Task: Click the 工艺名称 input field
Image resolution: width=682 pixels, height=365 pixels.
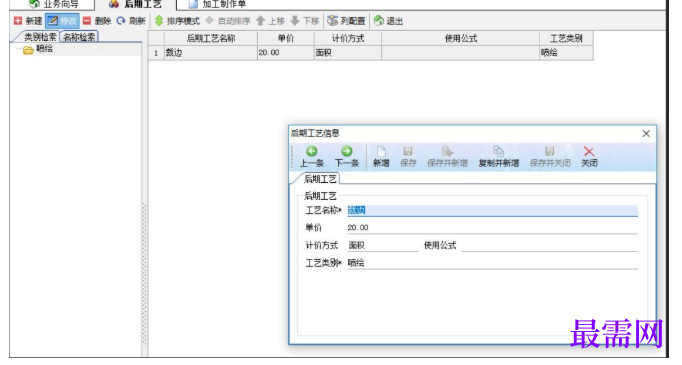Action: coord(492,211)
